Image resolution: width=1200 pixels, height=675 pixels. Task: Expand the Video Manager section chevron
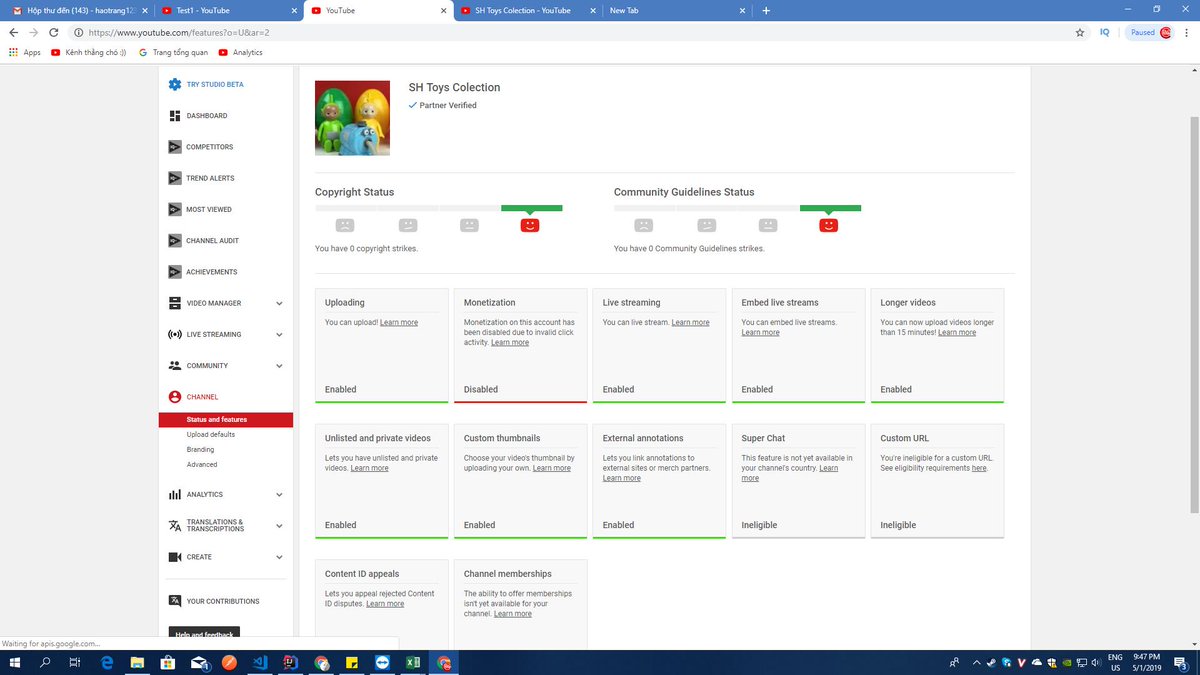279,303
